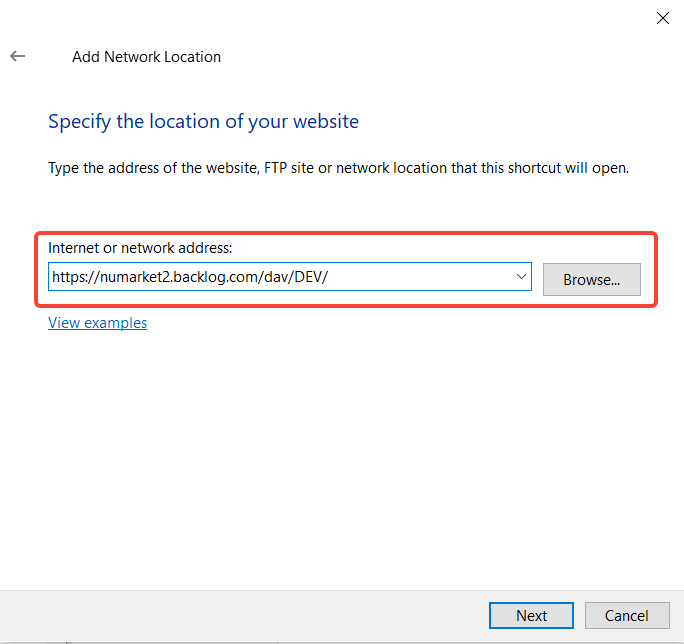Close the Add Network Location wizard

pyautogui.click(x=662, y=17)
